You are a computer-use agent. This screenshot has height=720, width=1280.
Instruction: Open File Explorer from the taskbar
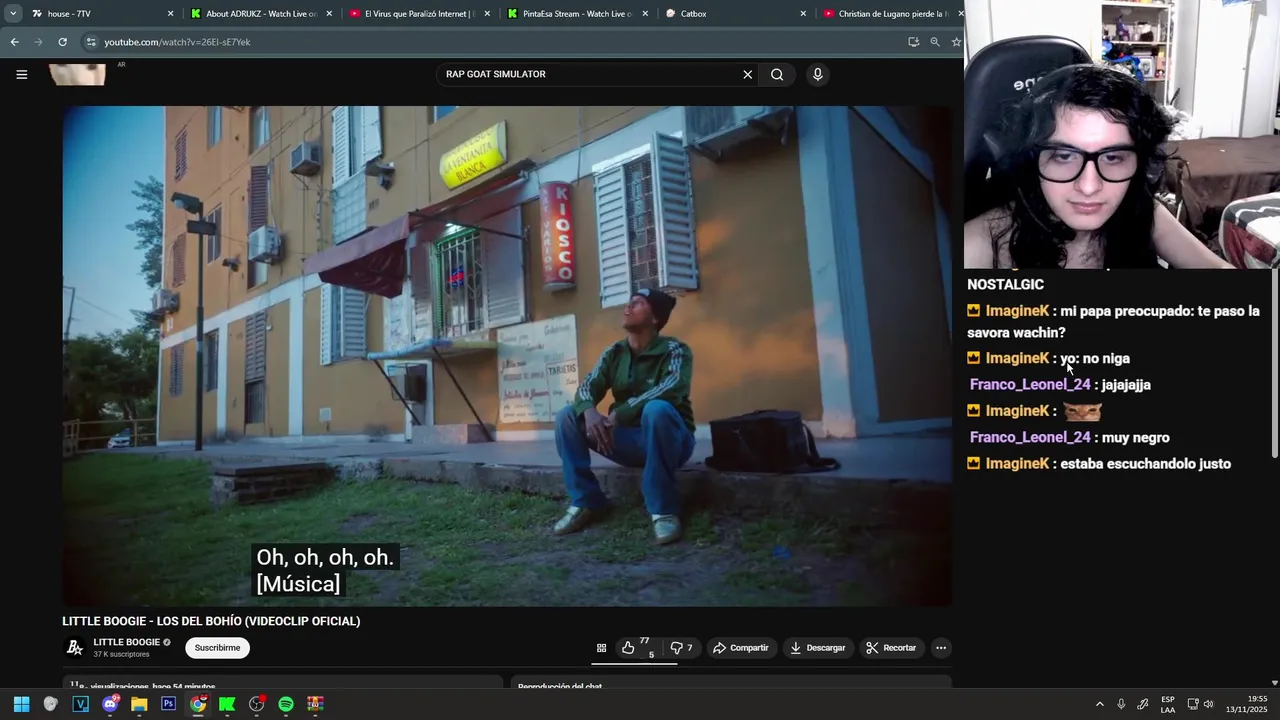tap(139, 704)
